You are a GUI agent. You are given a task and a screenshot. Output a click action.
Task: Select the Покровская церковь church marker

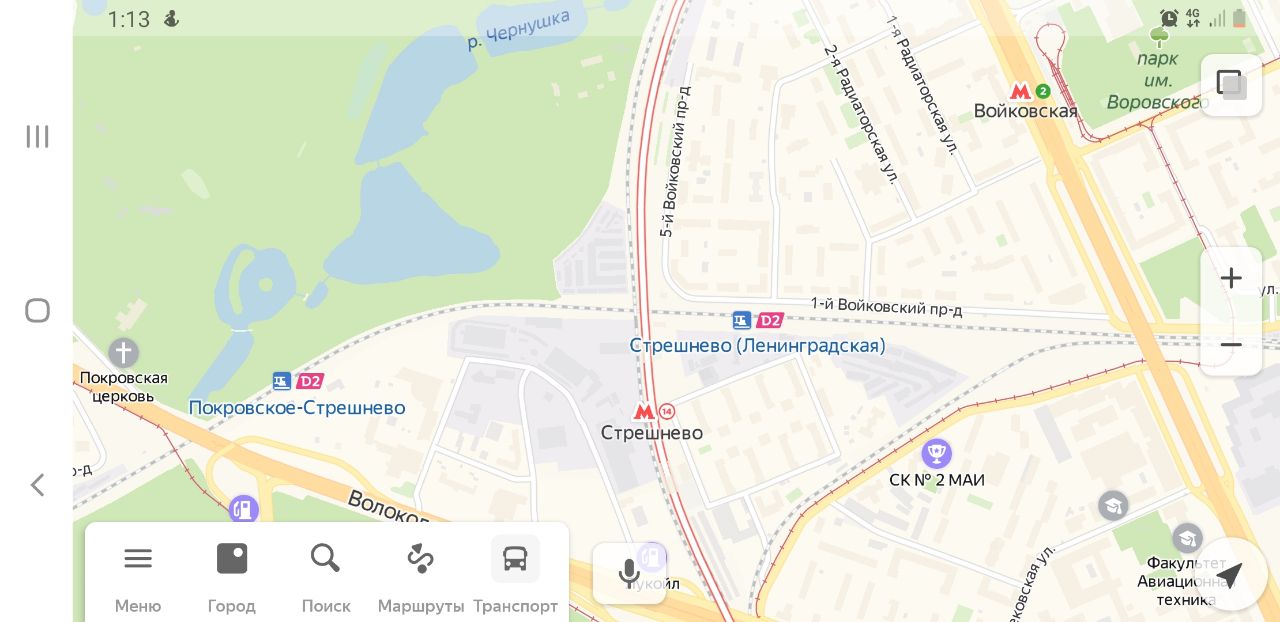tap(123, 353)
